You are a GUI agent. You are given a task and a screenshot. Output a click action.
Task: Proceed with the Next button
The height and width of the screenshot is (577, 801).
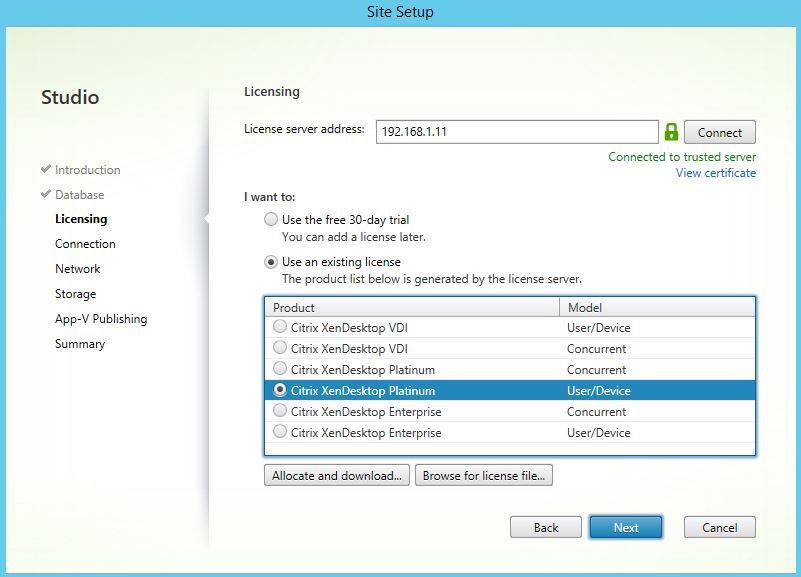(x=626, y=527)
